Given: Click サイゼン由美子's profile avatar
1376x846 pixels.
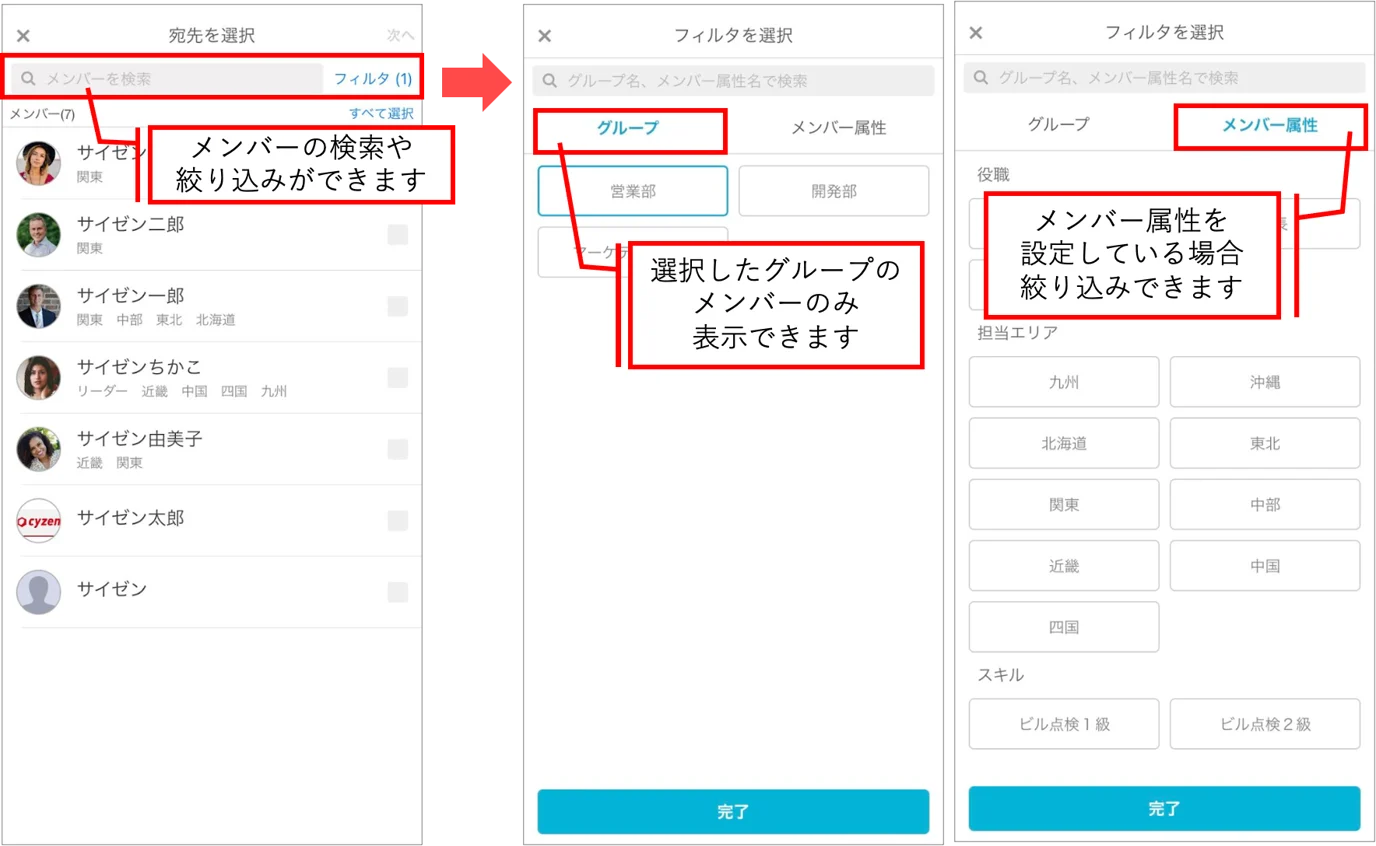Looking at the screenshot, I should click(39, 449).
